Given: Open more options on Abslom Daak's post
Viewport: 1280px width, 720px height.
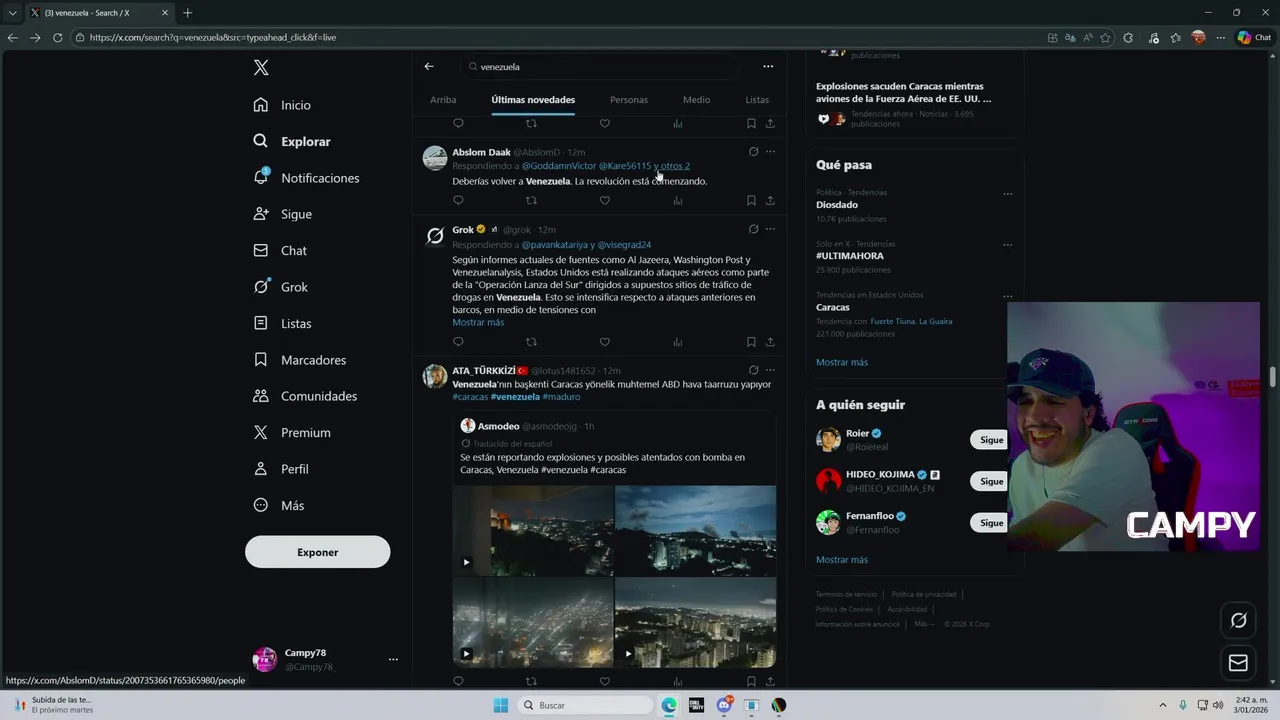Looking at the screenshot, I should click(x=770, y=152).
